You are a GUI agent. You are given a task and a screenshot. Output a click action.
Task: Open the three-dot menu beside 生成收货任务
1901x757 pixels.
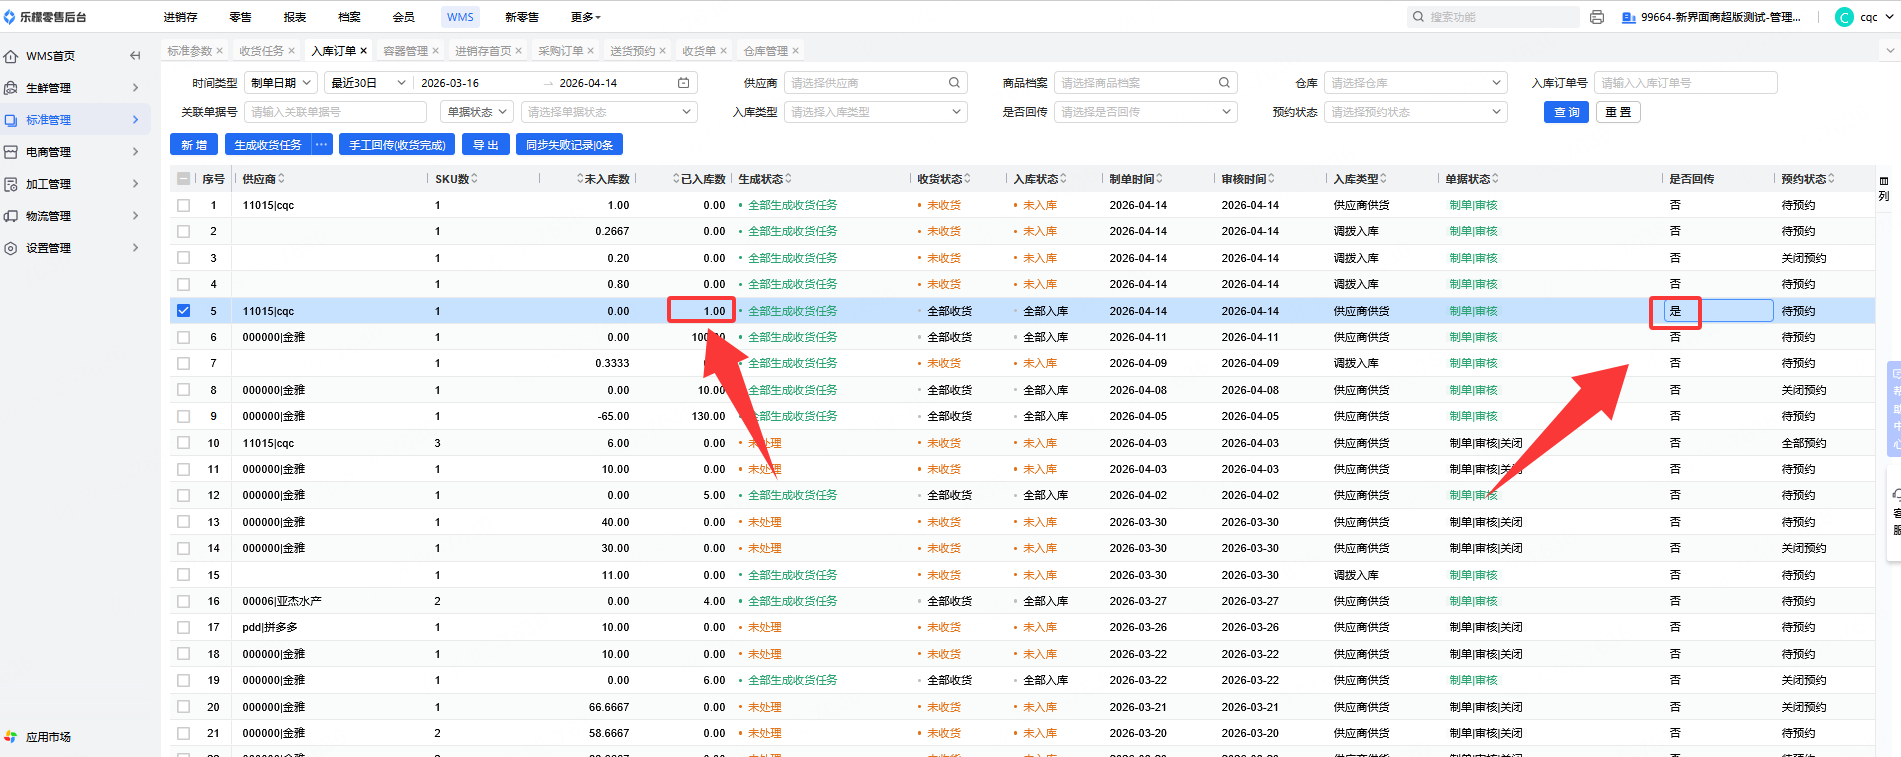tap(321, 145)
